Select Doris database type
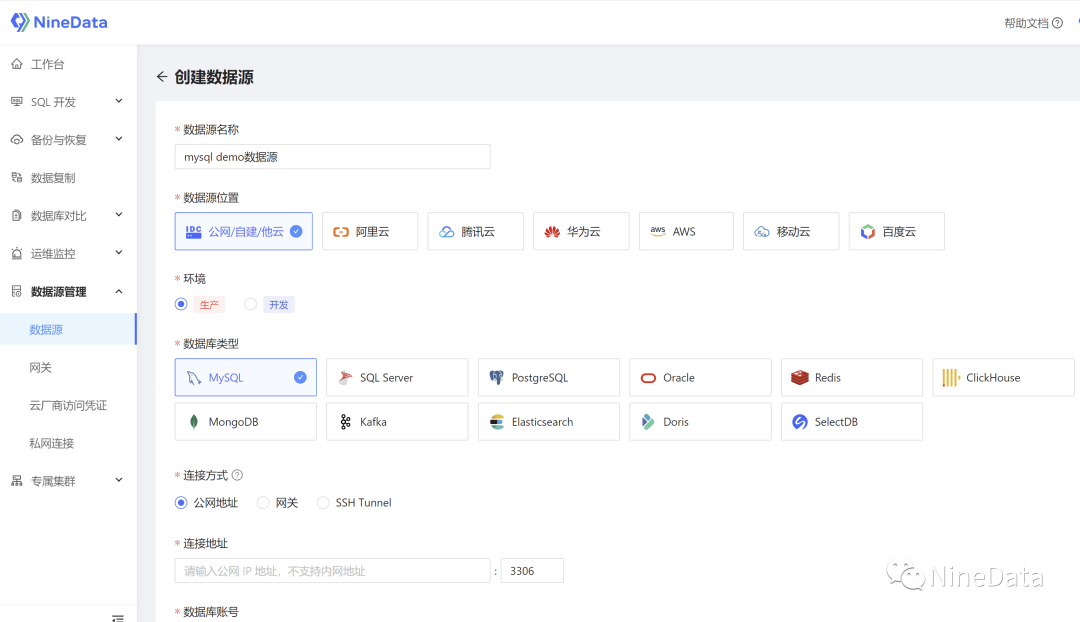The height and width of the screenshot is (622, 1080). (x=700, y=422)
